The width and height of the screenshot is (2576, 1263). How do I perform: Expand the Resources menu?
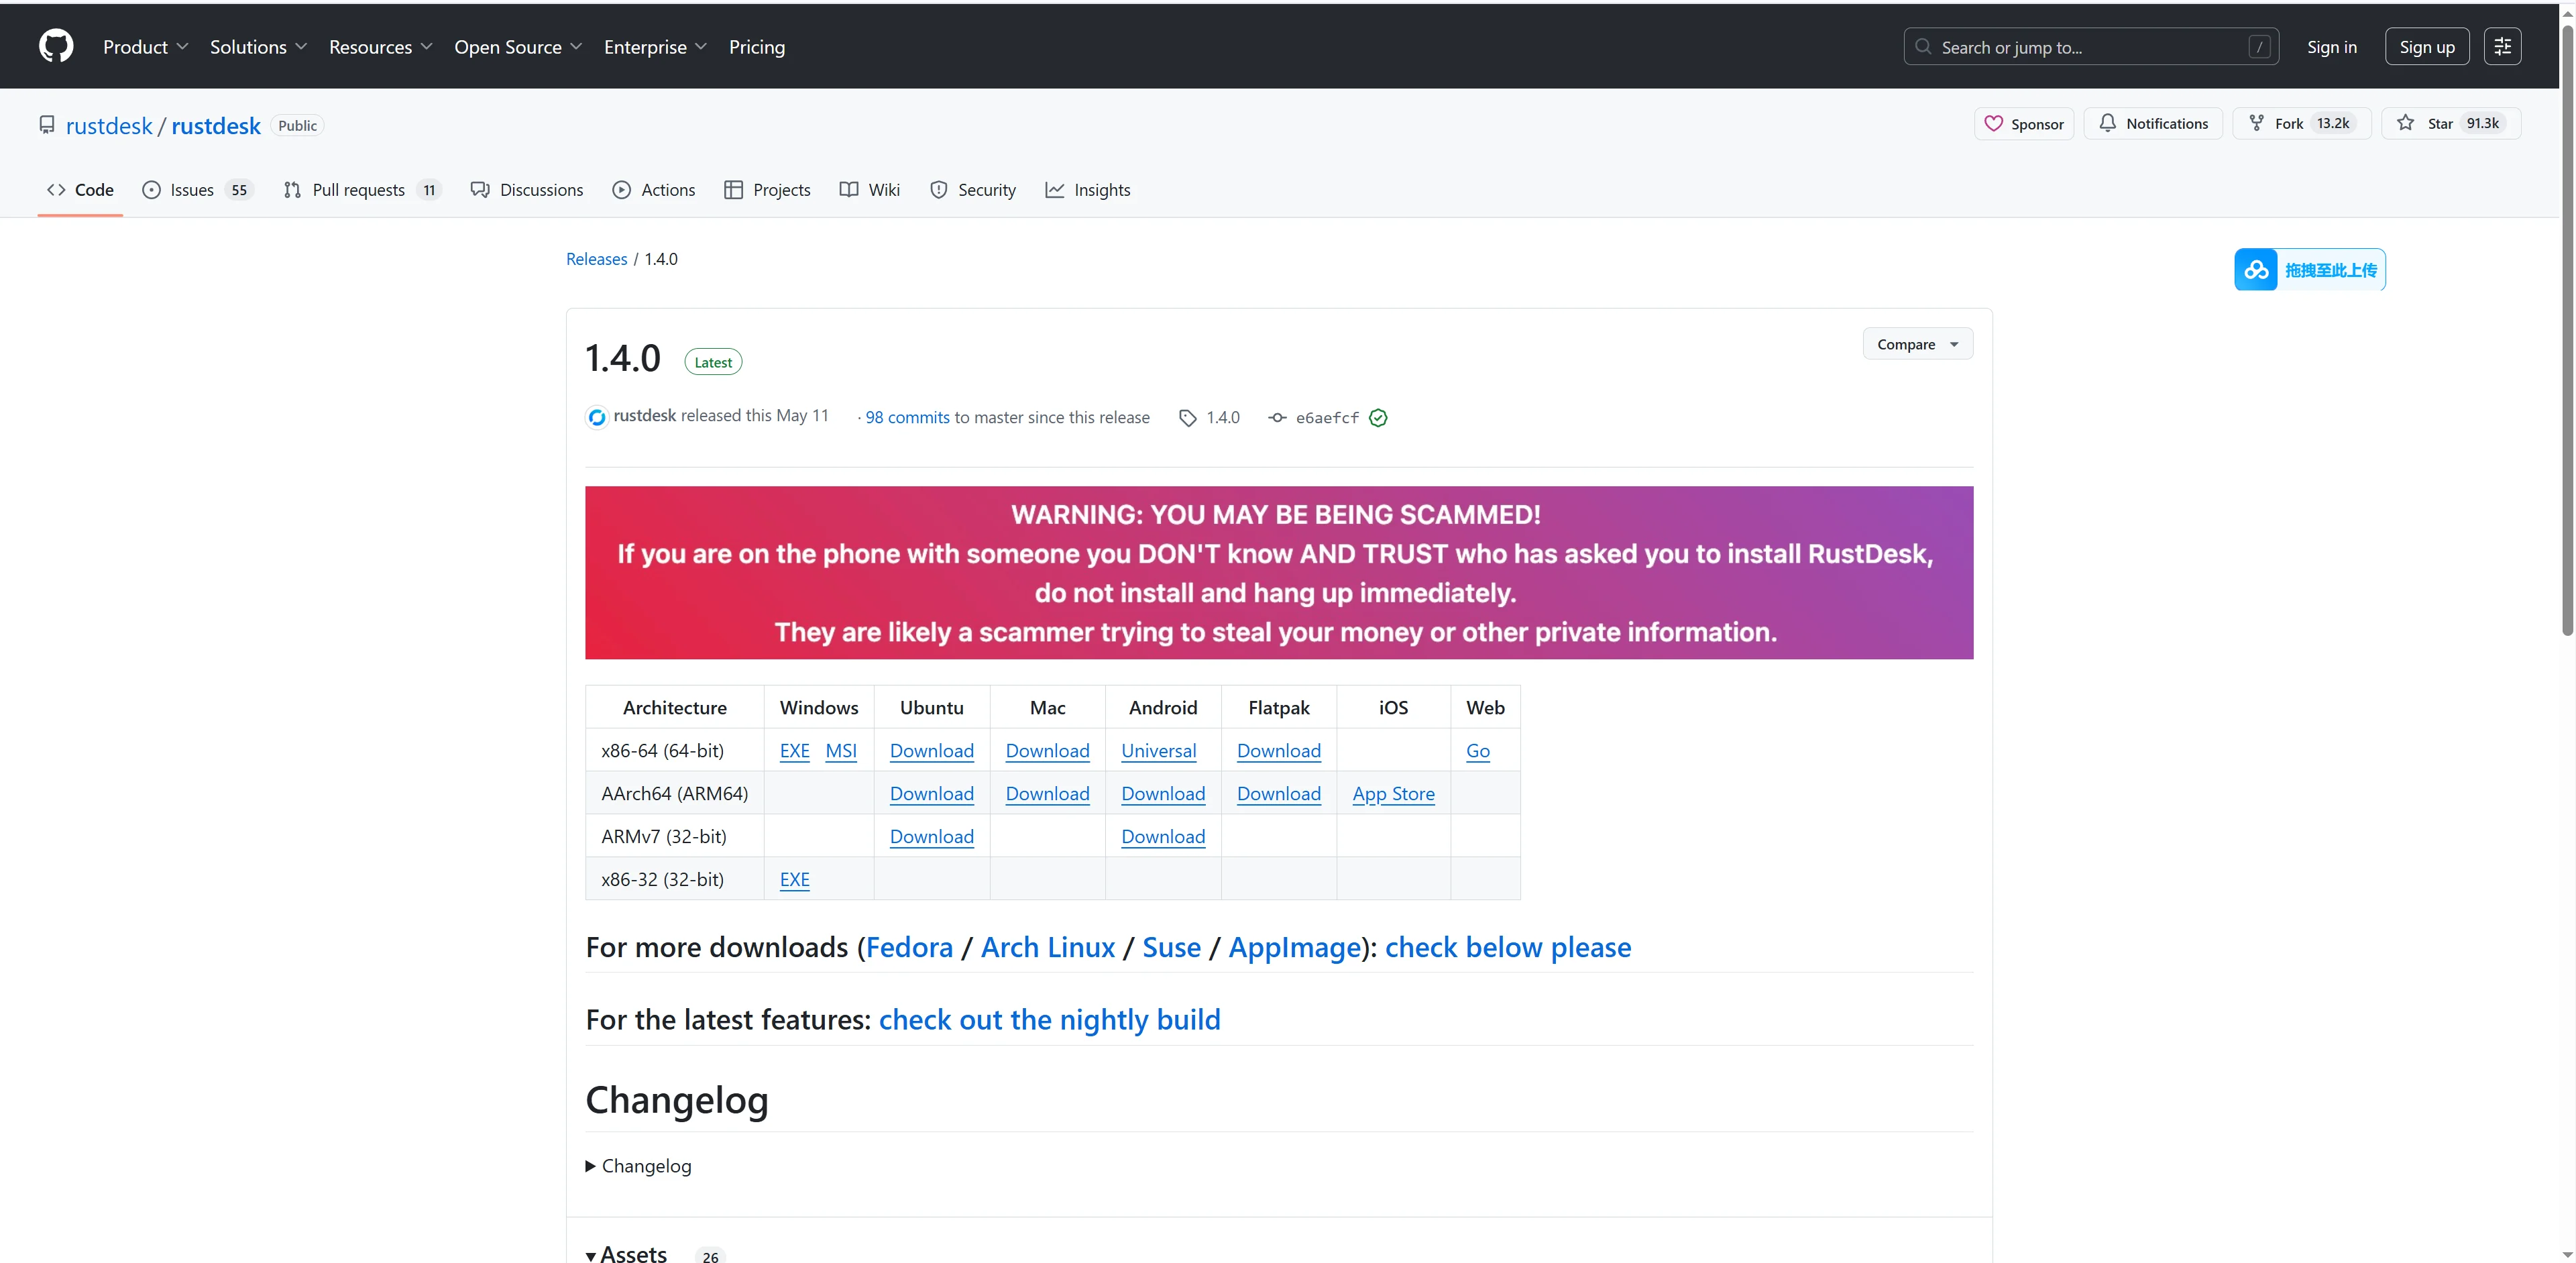(380, 47)
